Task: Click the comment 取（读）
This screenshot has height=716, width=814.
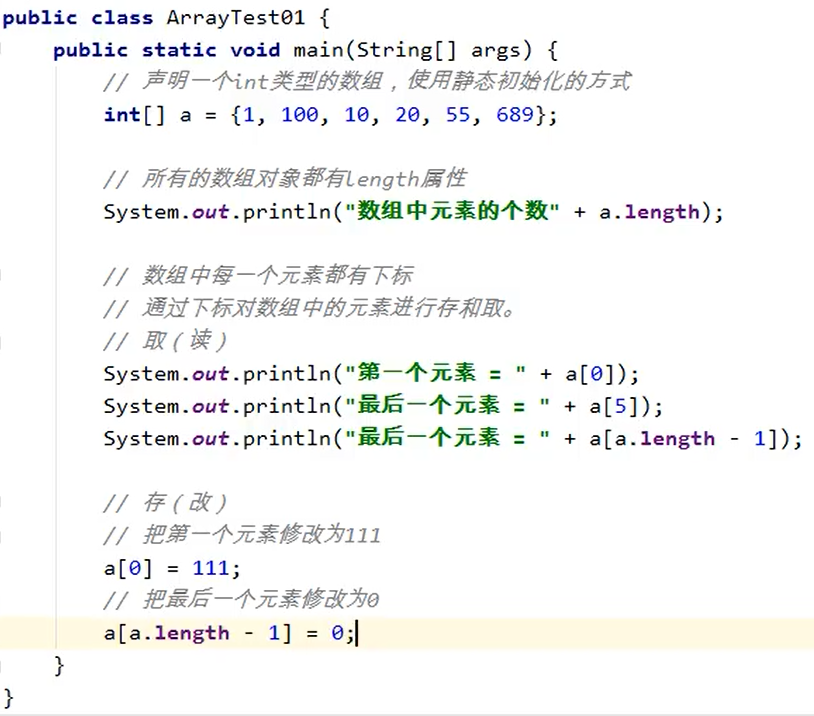Action: pyautogui.click(x=165, y=341)
